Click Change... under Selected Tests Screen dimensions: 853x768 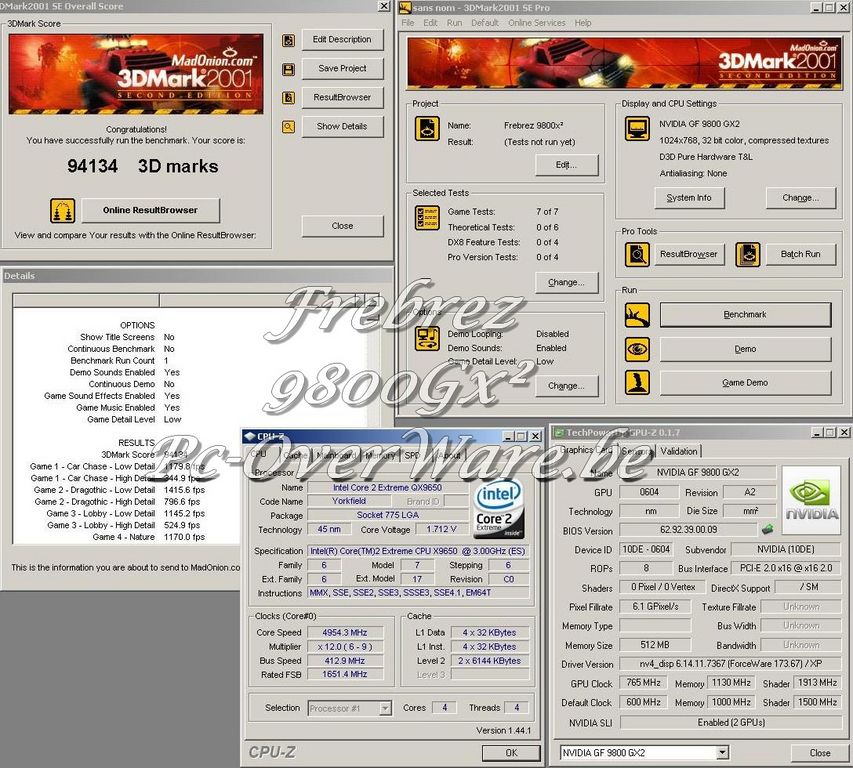click(x=566, y=283)
